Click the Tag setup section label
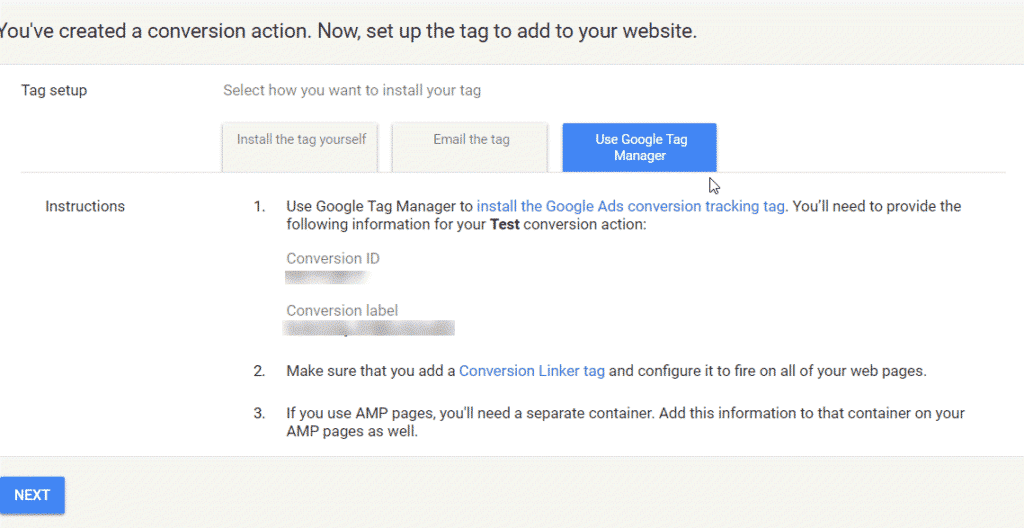The image size is (1024, 528). click(54, 90)
